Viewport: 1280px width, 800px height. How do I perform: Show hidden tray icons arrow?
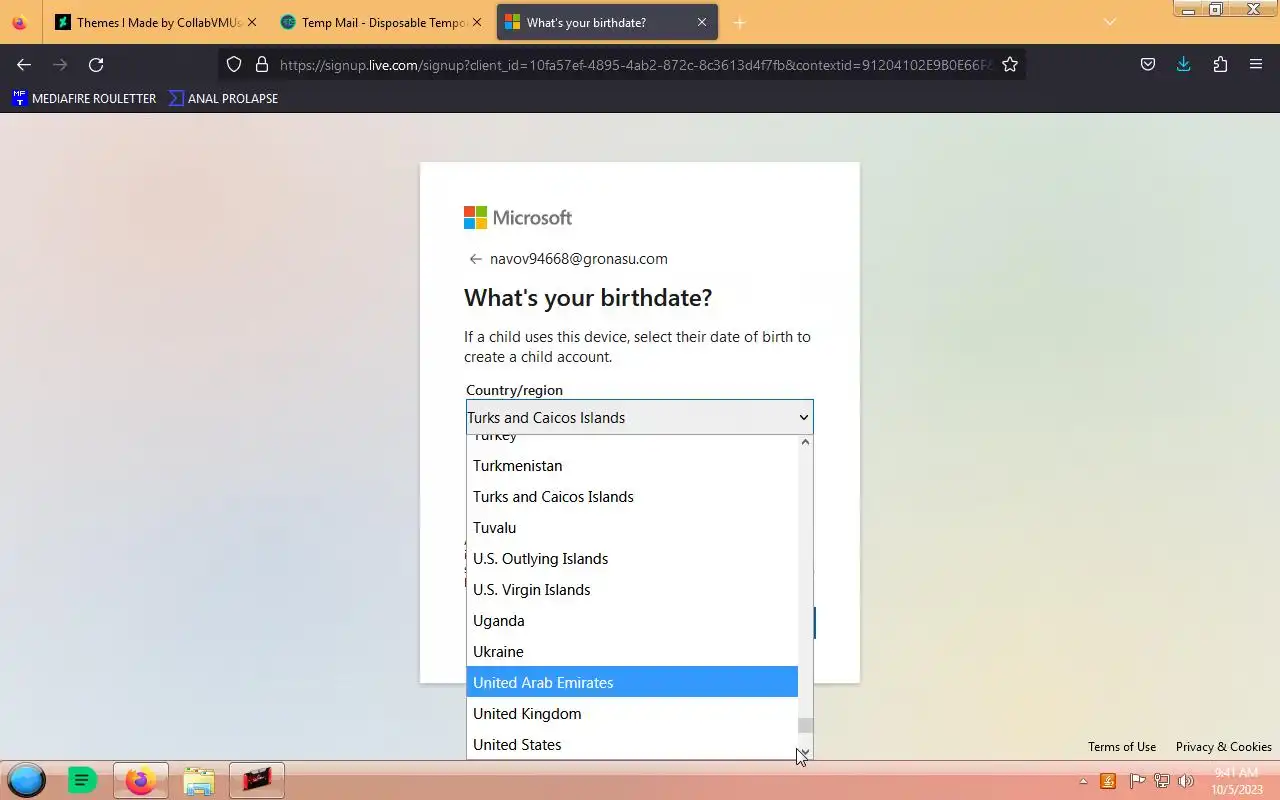click(1083, 782)
